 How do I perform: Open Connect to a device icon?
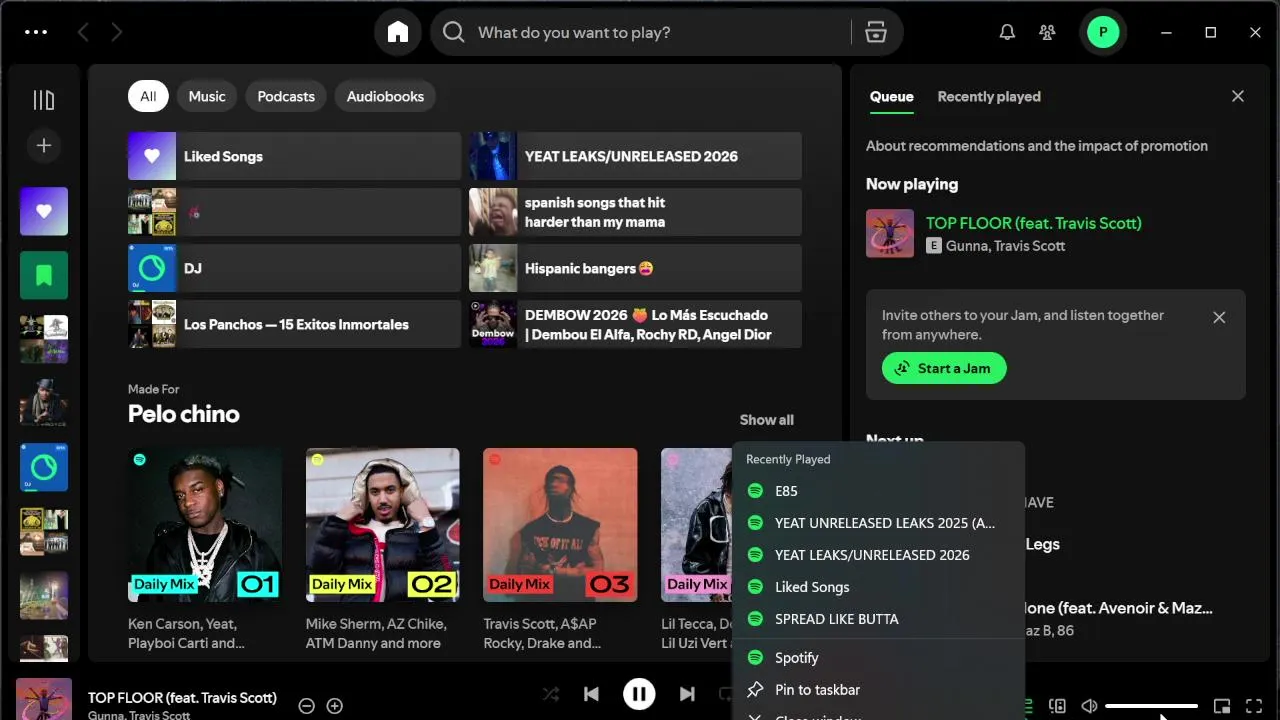1057,706
